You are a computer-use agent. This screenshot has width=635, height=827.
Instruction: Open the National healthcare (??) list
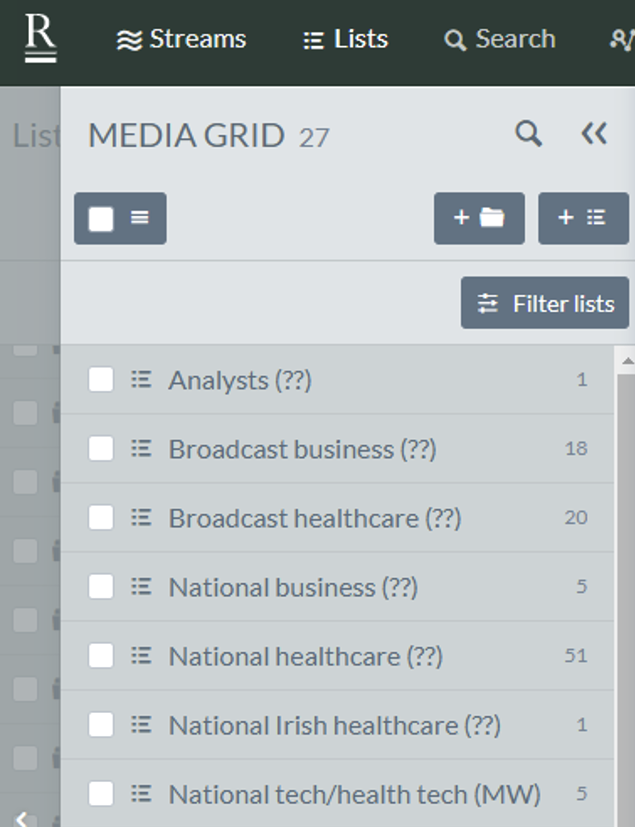(x=305, y=656)
